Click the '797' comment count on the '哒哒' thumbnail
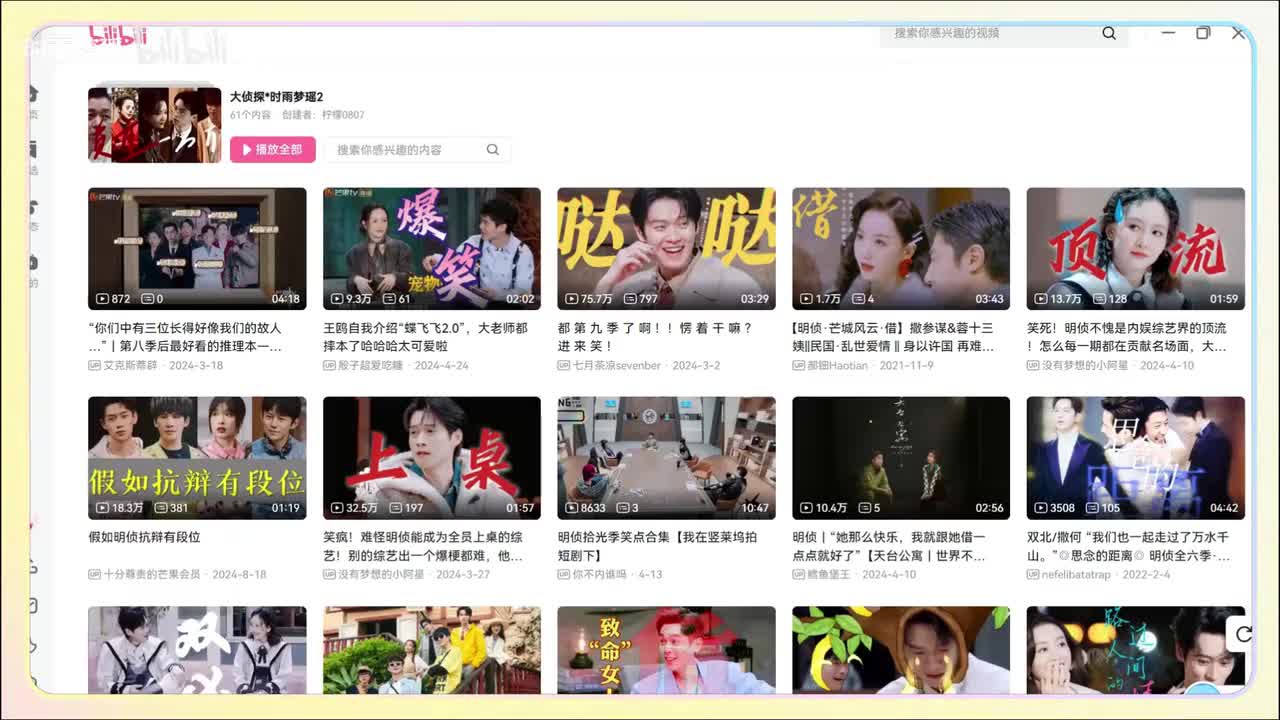This screenshot has width=1280, height=720. coord(640,299)
